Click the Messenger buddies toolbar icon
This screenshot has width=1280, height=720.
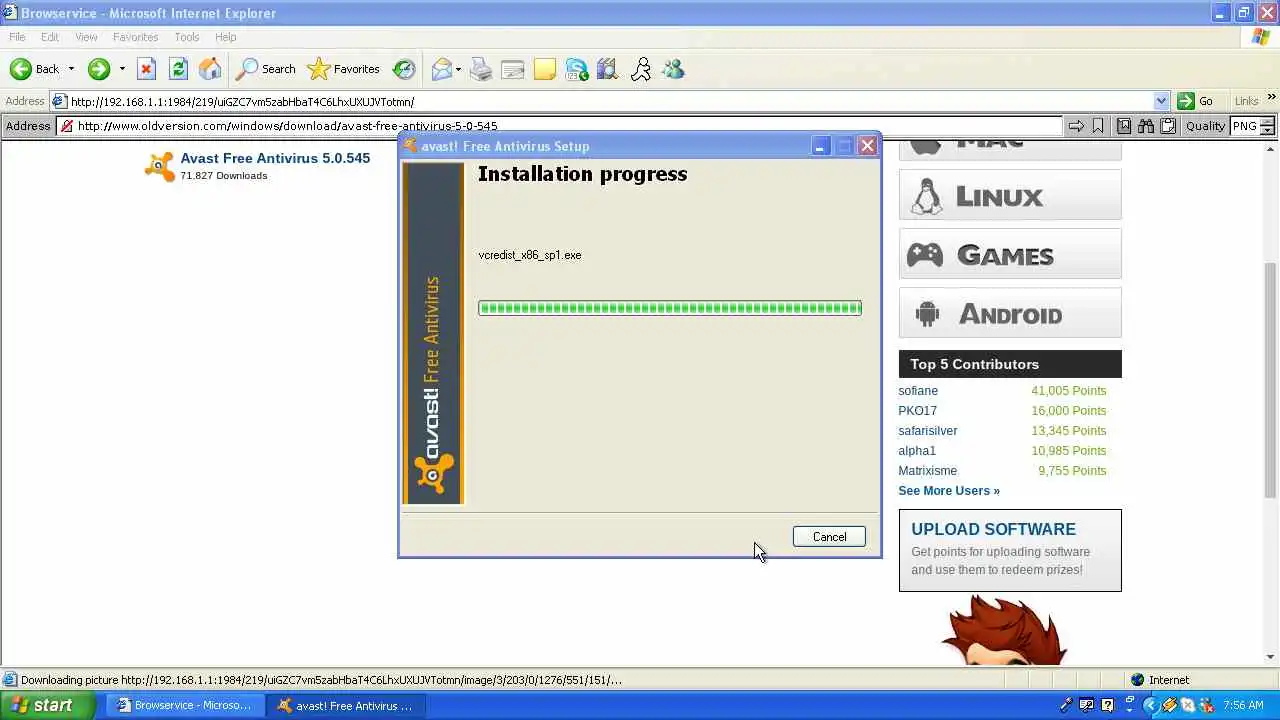click(673, 69)
